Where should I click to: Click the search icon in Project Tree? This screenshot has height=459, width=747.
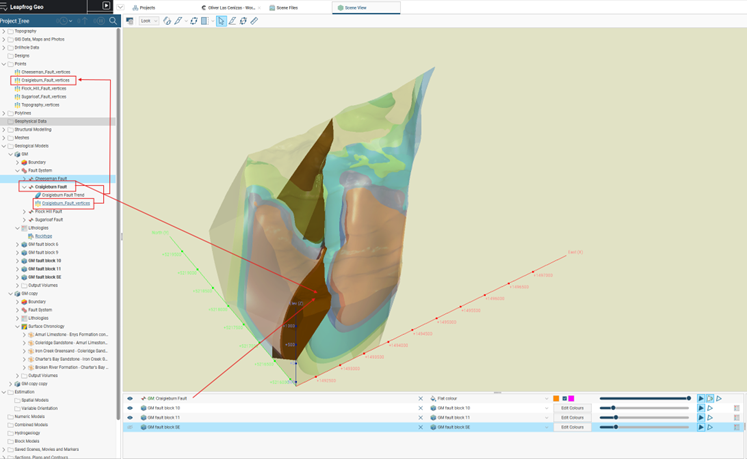112,20
